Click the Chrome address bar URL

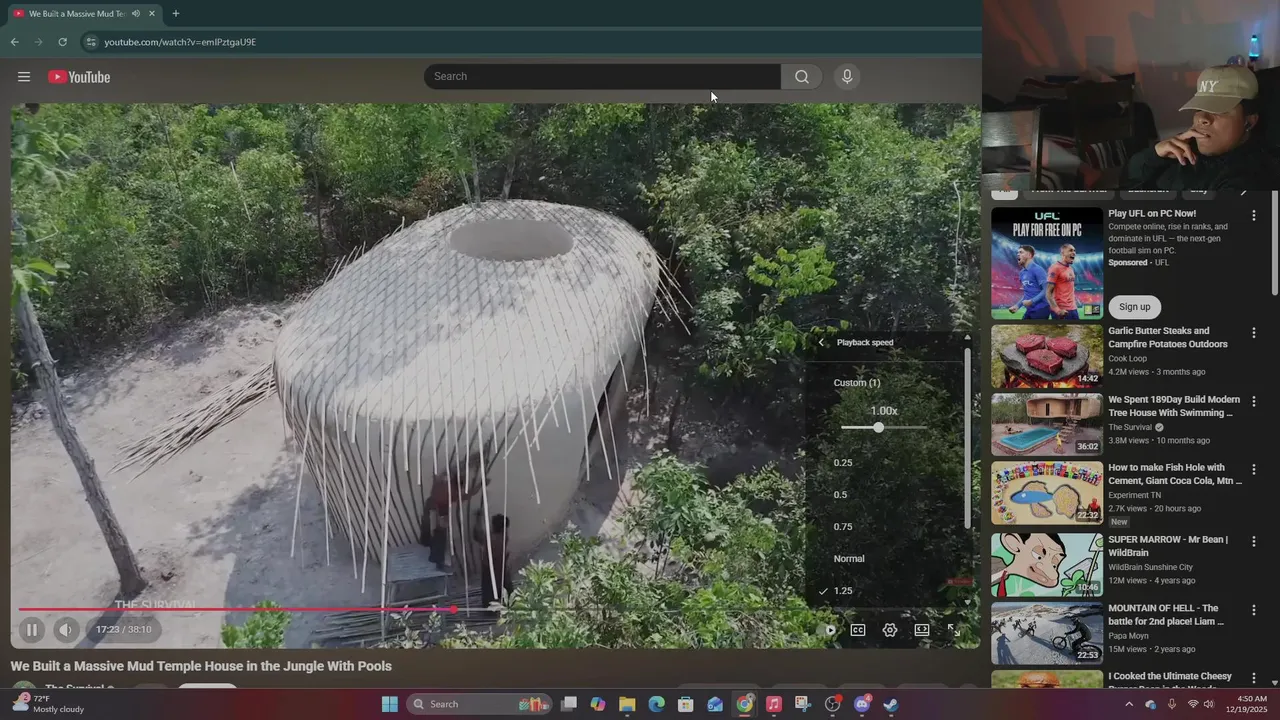[180, 42]
